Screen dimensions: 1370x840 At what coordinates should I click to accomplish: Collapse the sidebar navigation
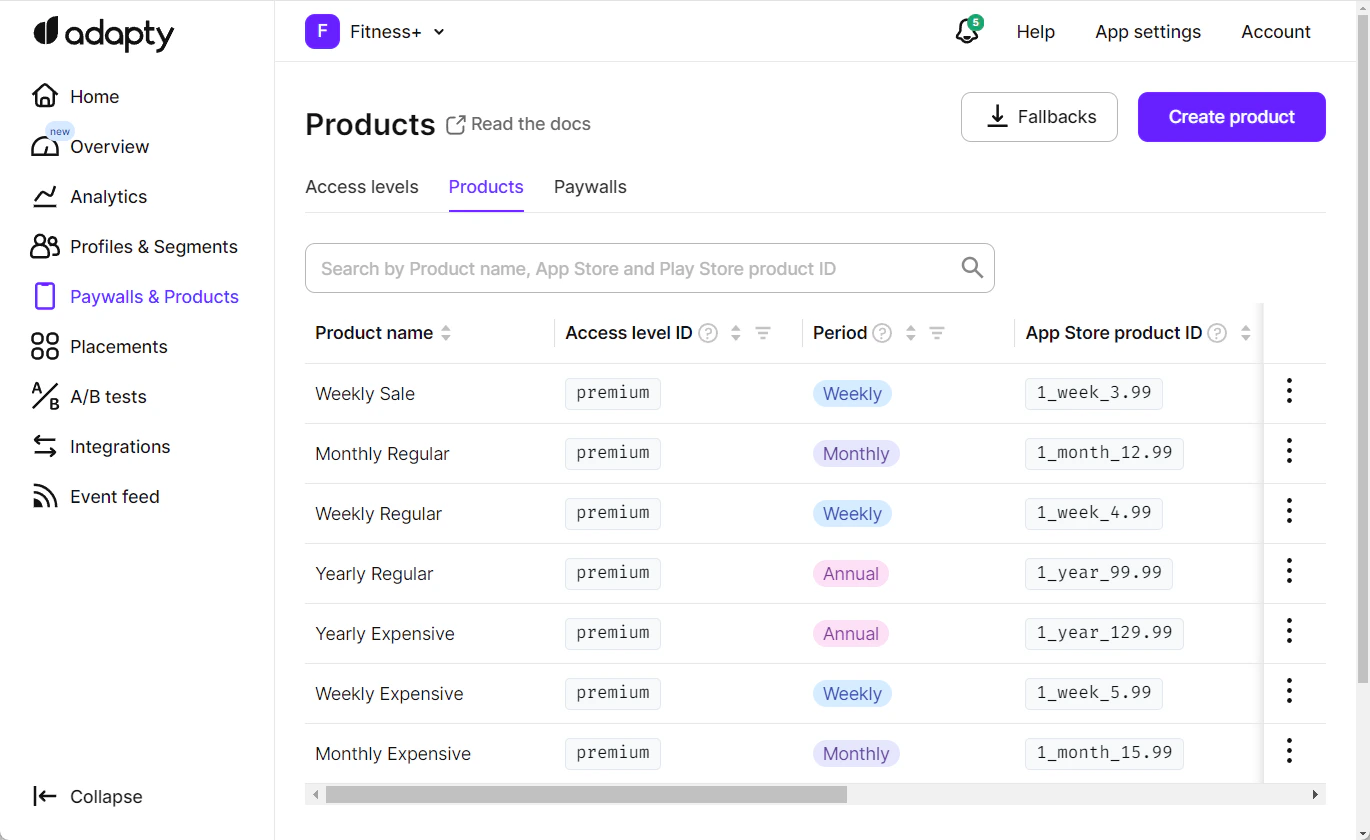click(87, 796)
